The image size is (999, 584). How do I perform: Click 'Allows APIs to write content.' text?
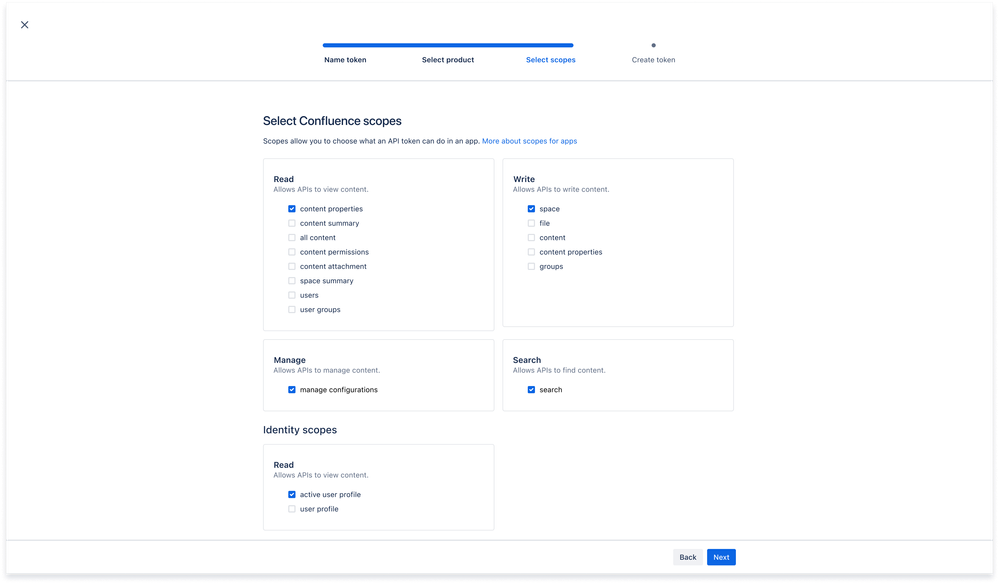pos(561,190)
